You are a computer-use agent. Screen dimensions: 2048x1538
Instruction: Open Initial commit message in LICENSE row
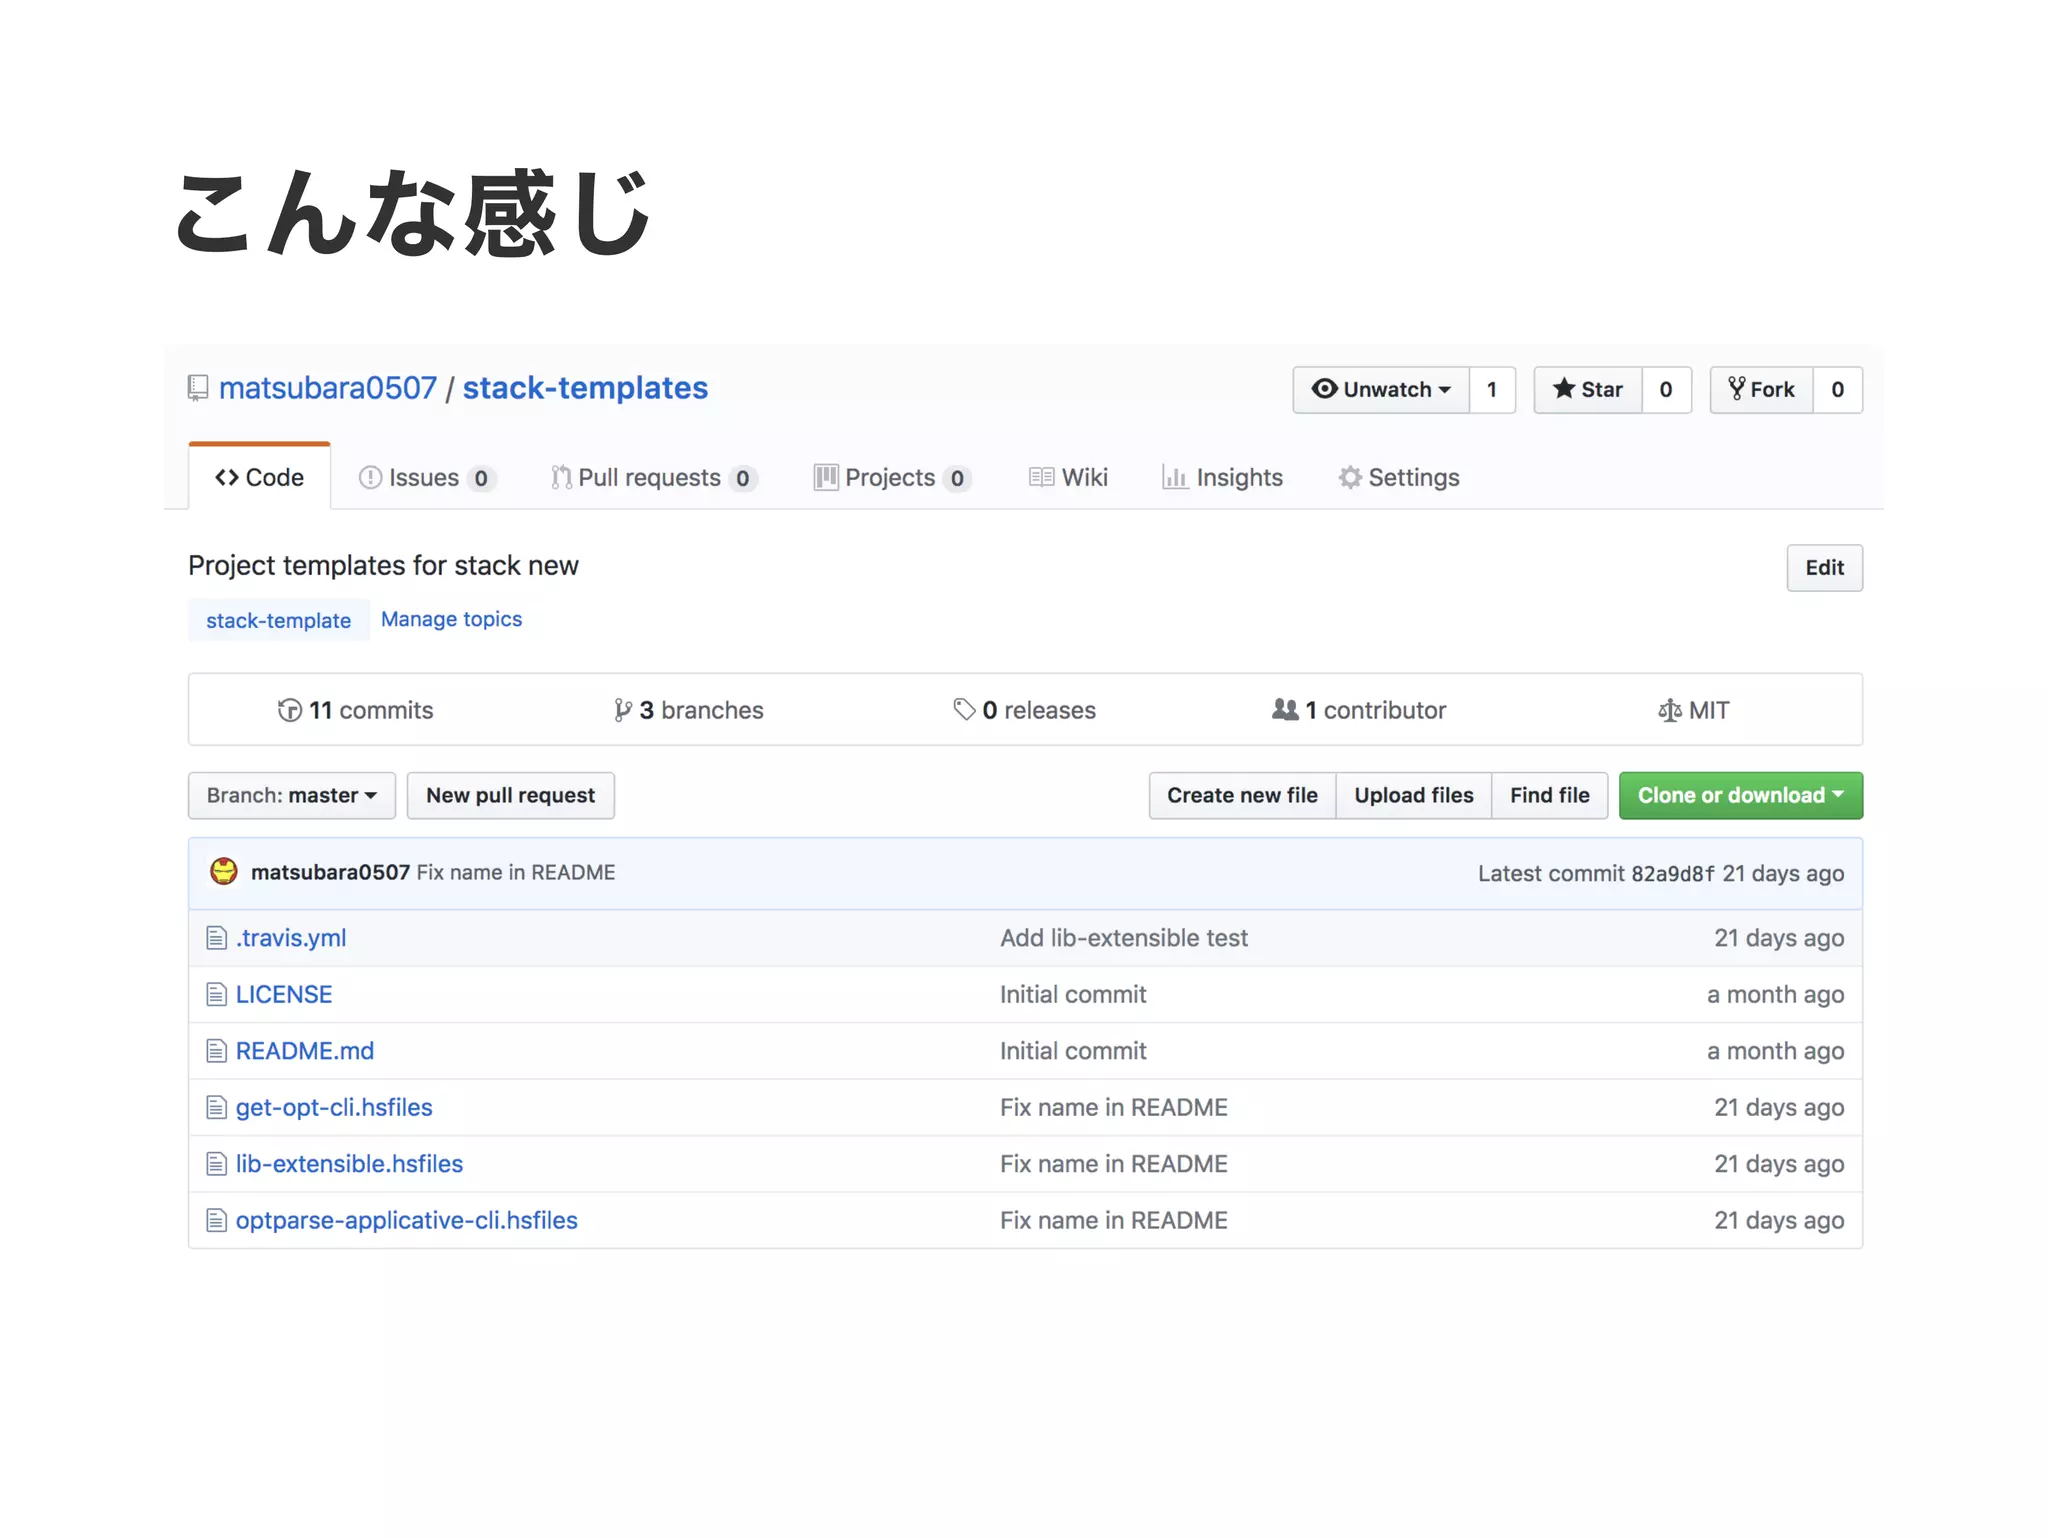pos(1073,994)
